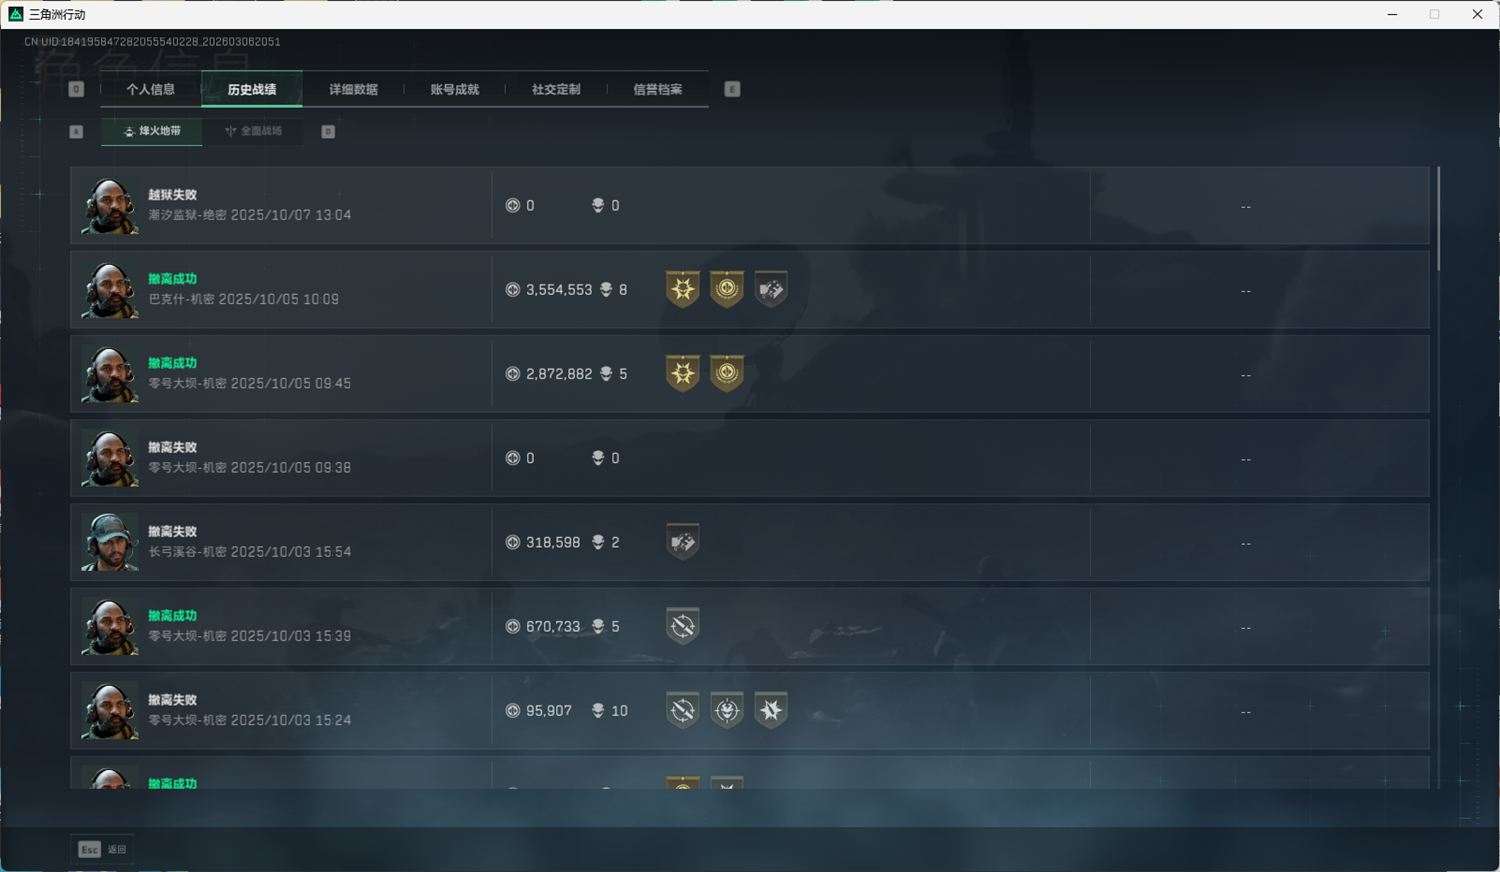Open the 账号成就 tab
The width and height of the screenshot is (1500, 872).
tap(455, 89)
